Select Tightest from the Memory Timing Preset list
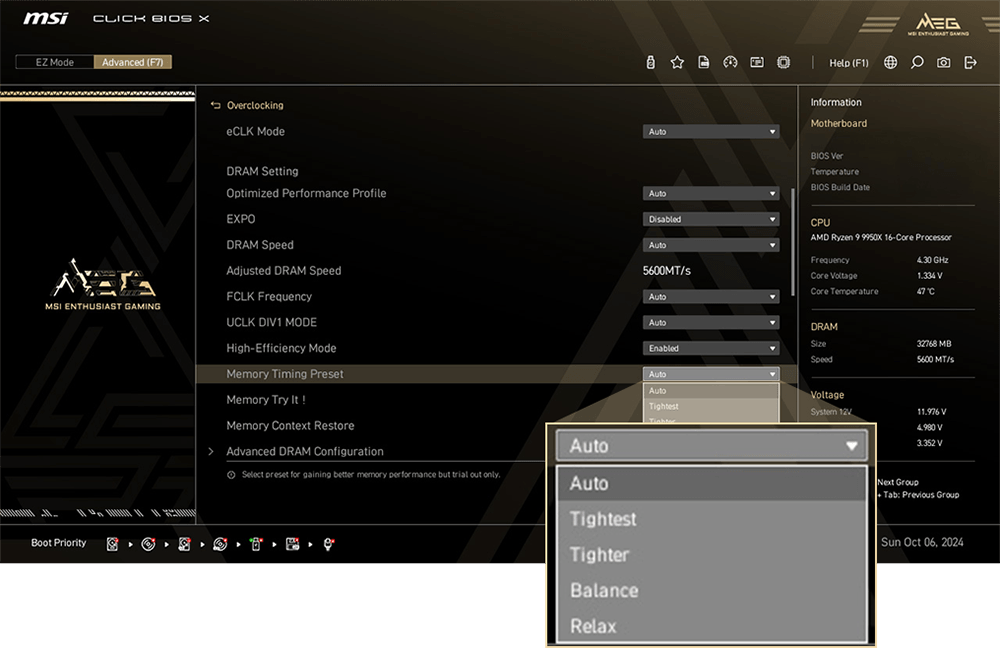This screenshot has width=1000, height=648. 603,519
